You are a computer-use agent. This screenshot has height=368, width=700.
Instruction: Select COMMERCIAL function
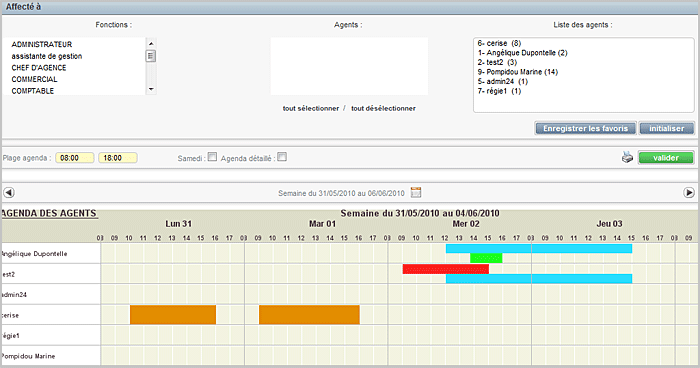pyautogui.click(x=34, y=79)
